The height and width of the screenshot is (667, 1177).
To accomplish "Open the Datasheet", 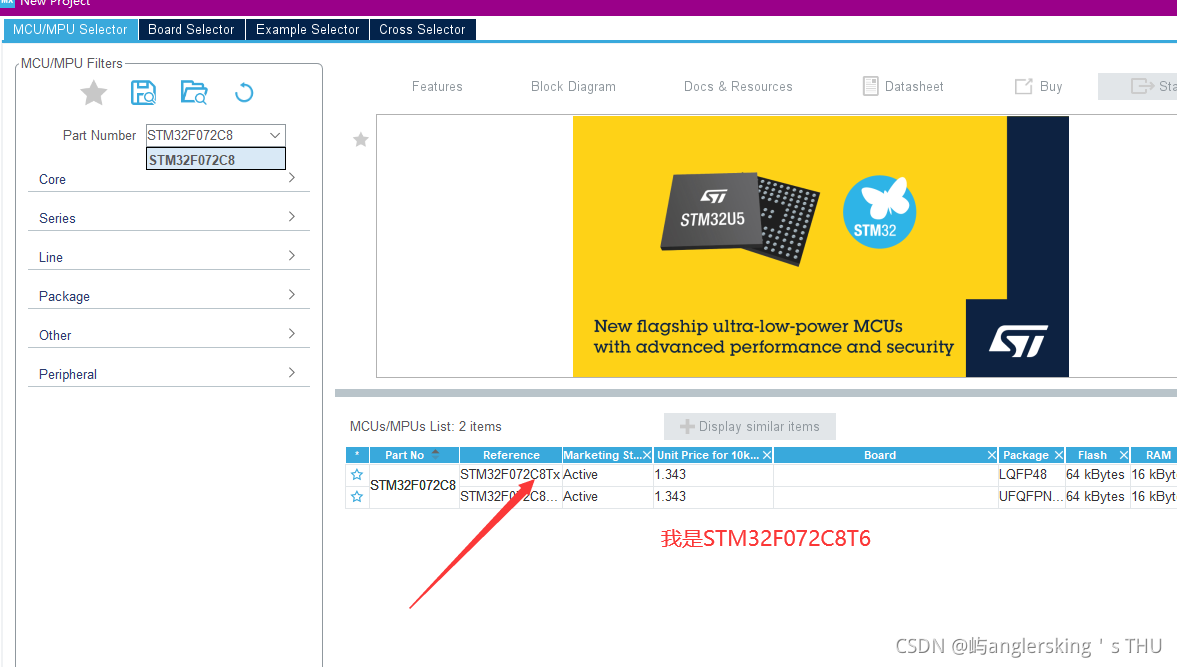I will (903, 86).
